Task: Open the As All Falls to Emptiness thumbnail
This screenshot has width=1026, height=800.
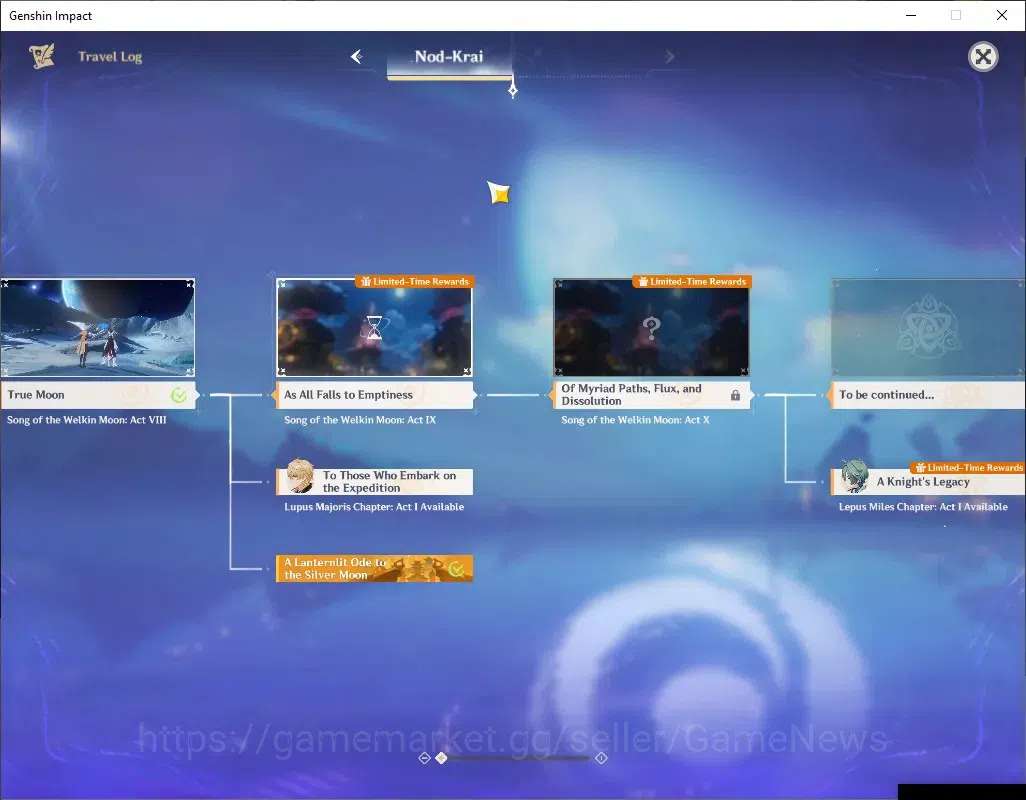Action: click(374, 327)
